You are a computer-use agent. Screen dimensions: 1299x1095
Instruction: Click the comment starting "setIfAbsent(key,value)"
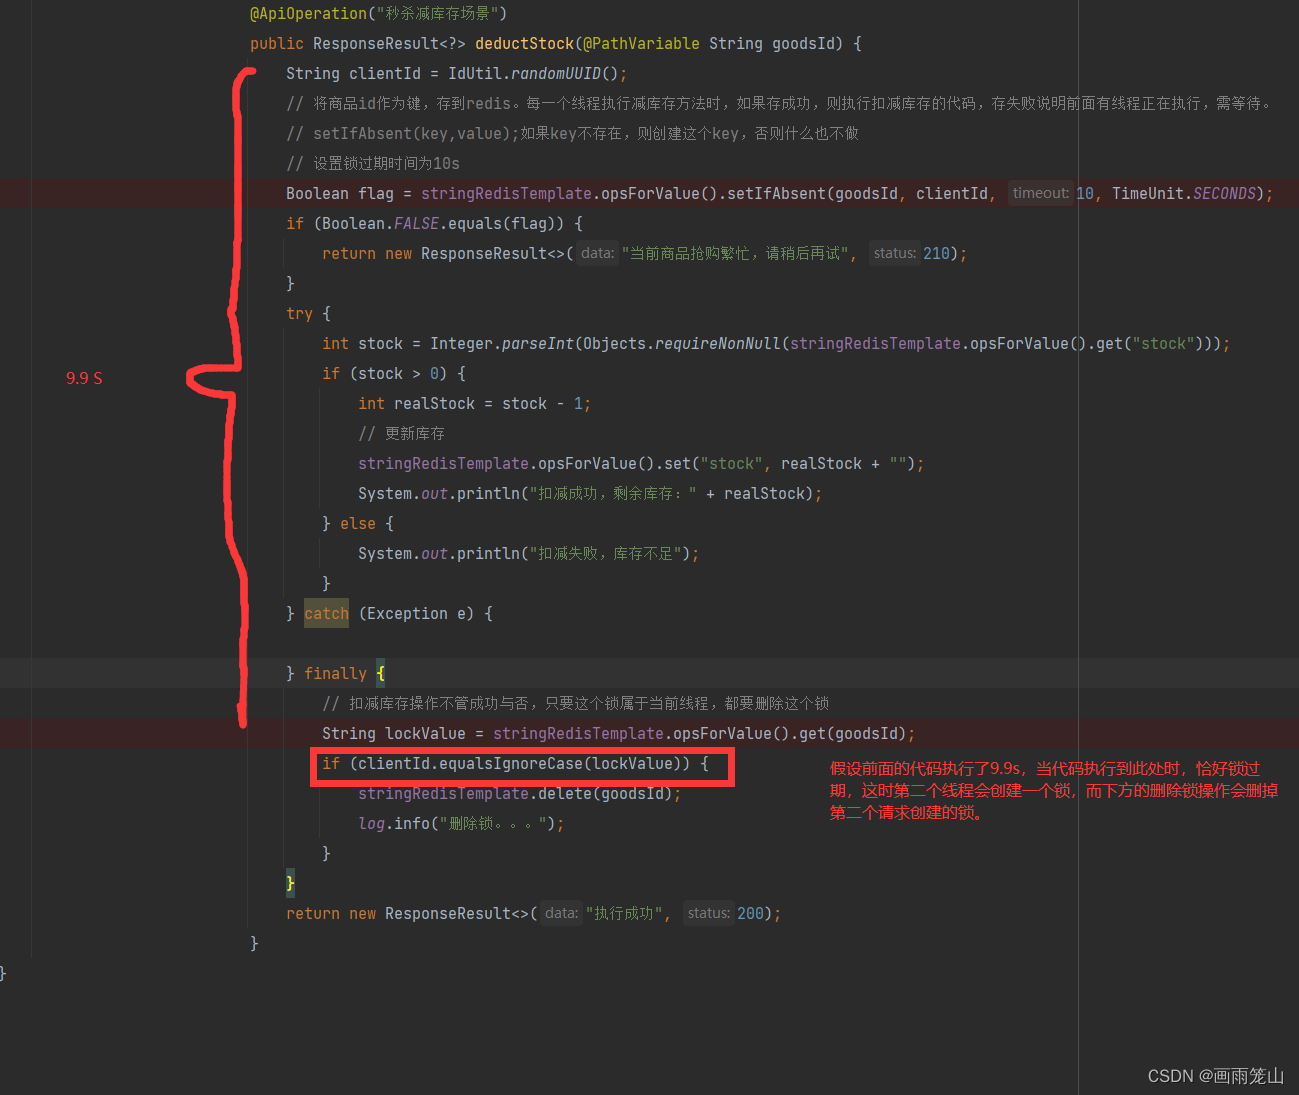pyautogui.click(x=573, y=133)
